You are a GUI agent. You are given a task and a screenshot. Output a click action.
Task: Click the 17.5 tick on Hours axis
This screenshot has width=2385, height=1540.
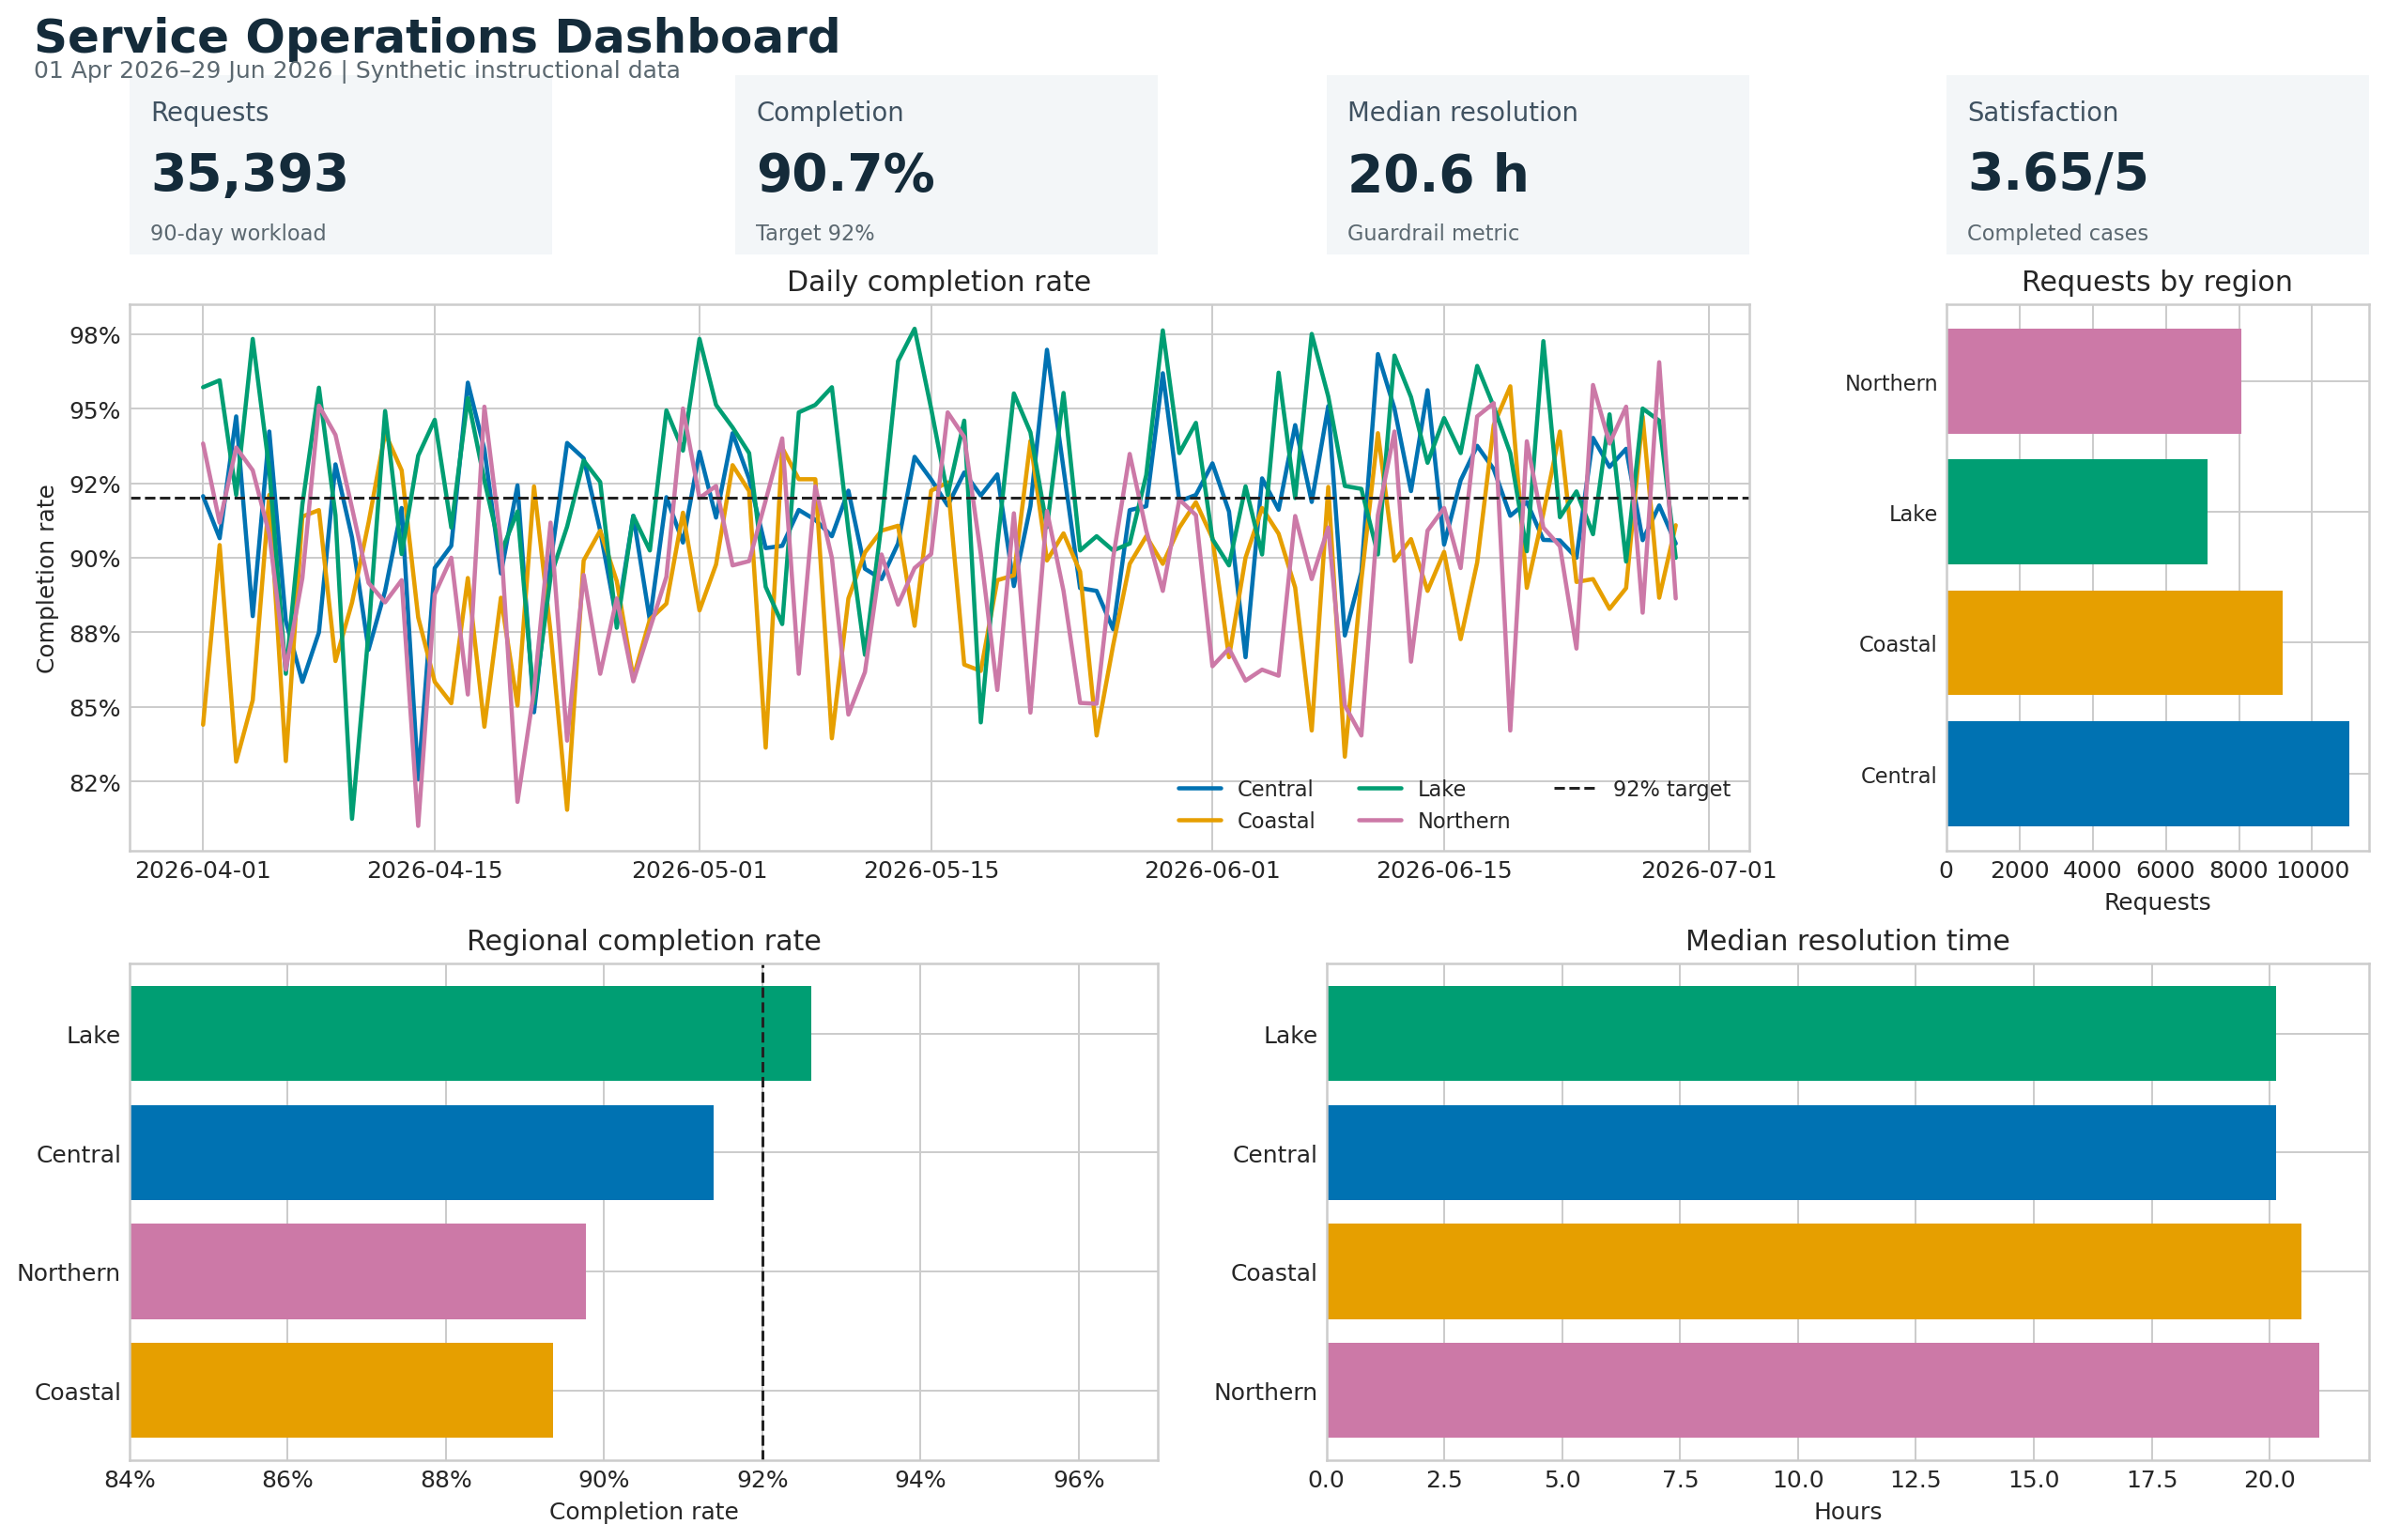[2152, 1481]
